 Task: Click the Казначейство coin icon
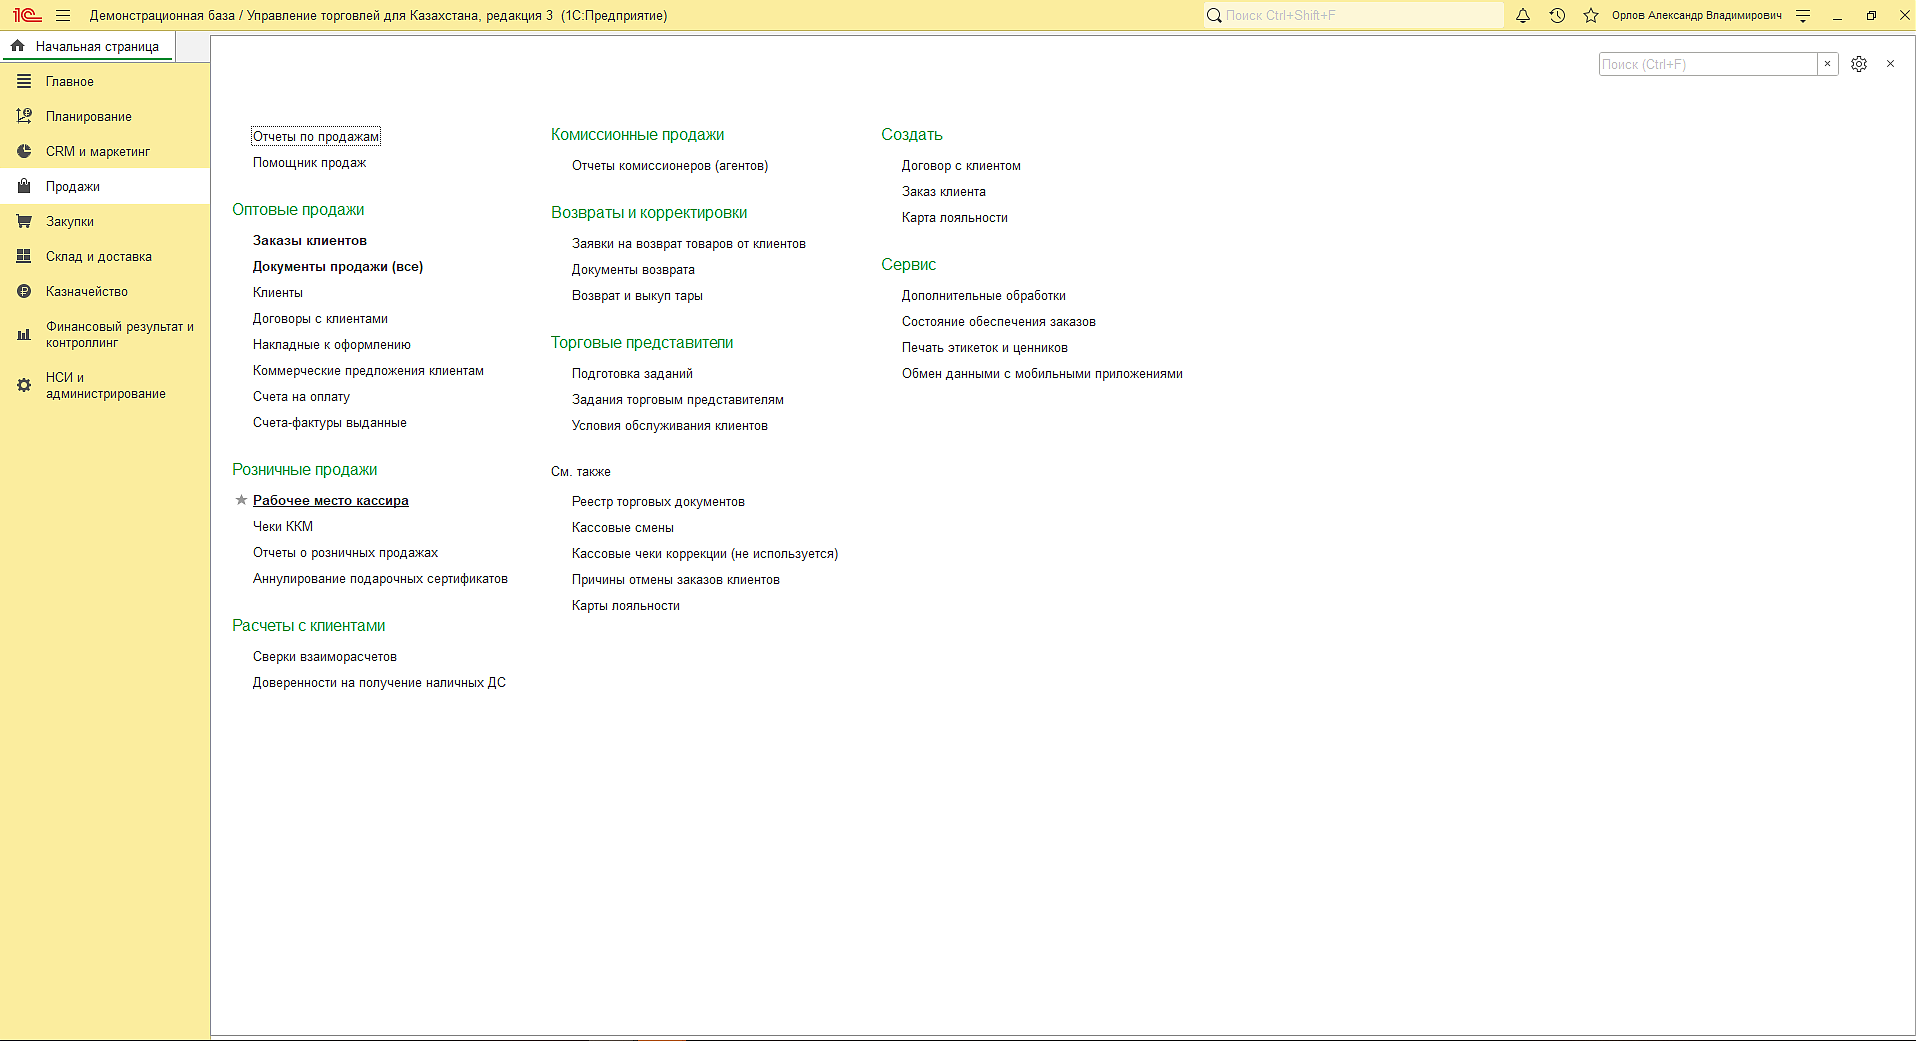pyautogui.click(x=24, y=291)
